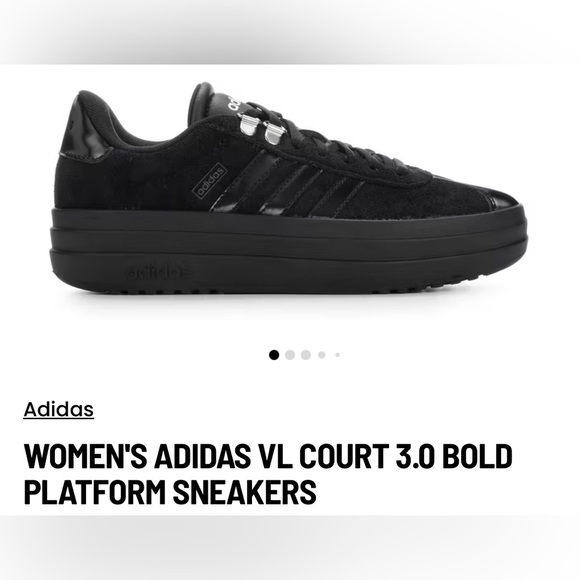Click the silver metal lace eyelets
The height and width of the screenshot is (580, 580).
[262, 128]
